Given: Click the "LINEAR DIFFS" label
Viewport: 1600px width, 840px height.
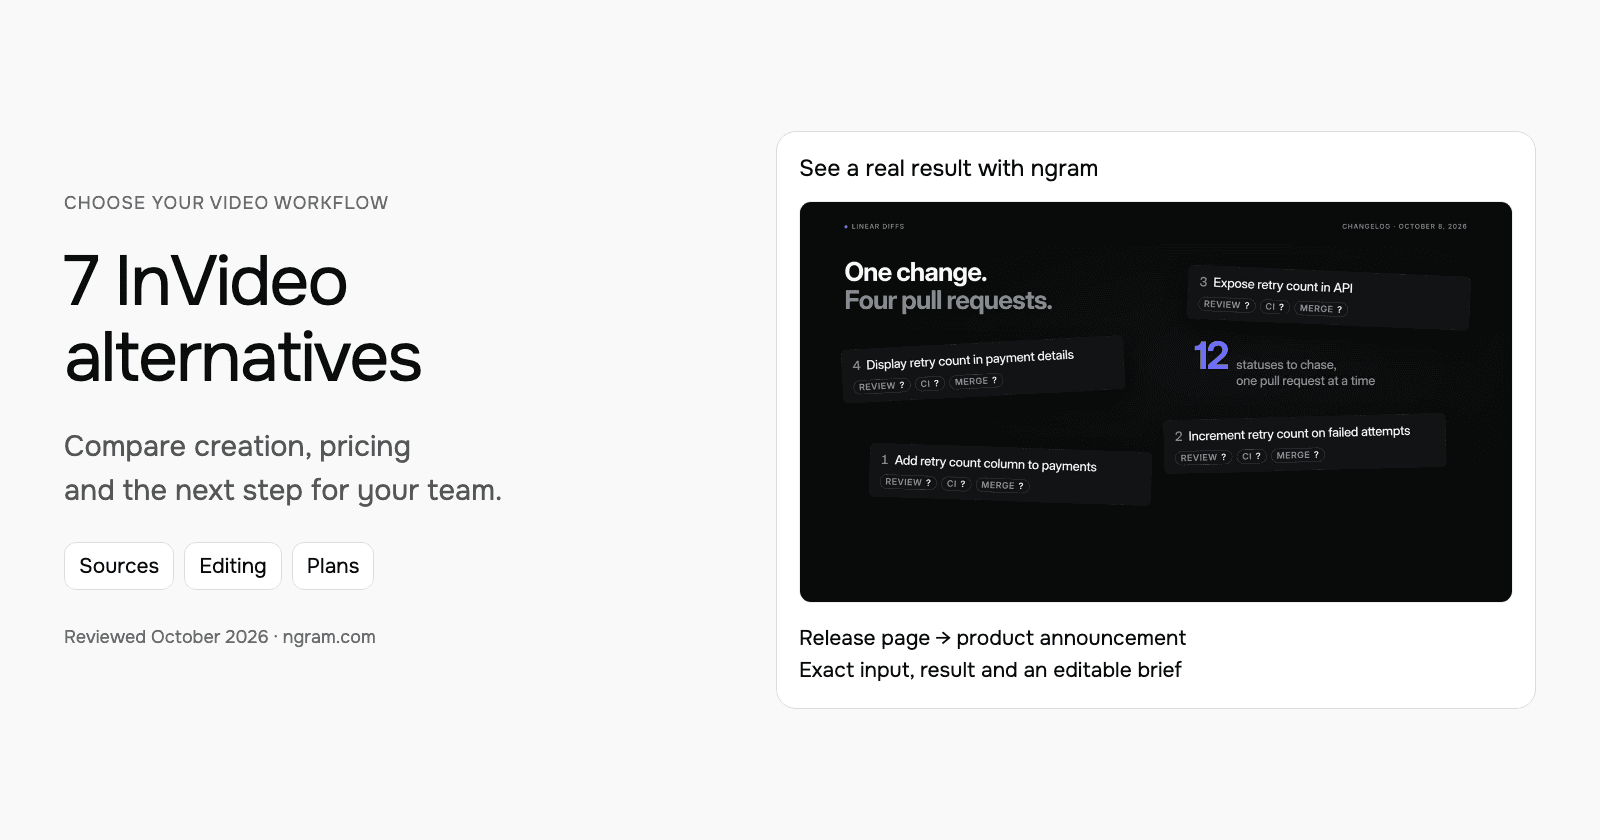Looking at the screenshot, I should (x=877, y=227).
